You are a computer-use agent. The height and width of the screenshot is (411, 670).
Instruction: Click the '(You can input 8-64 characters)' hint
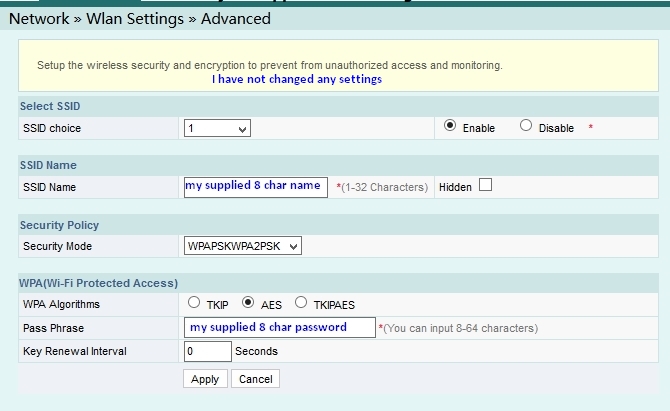click(460, 328)
